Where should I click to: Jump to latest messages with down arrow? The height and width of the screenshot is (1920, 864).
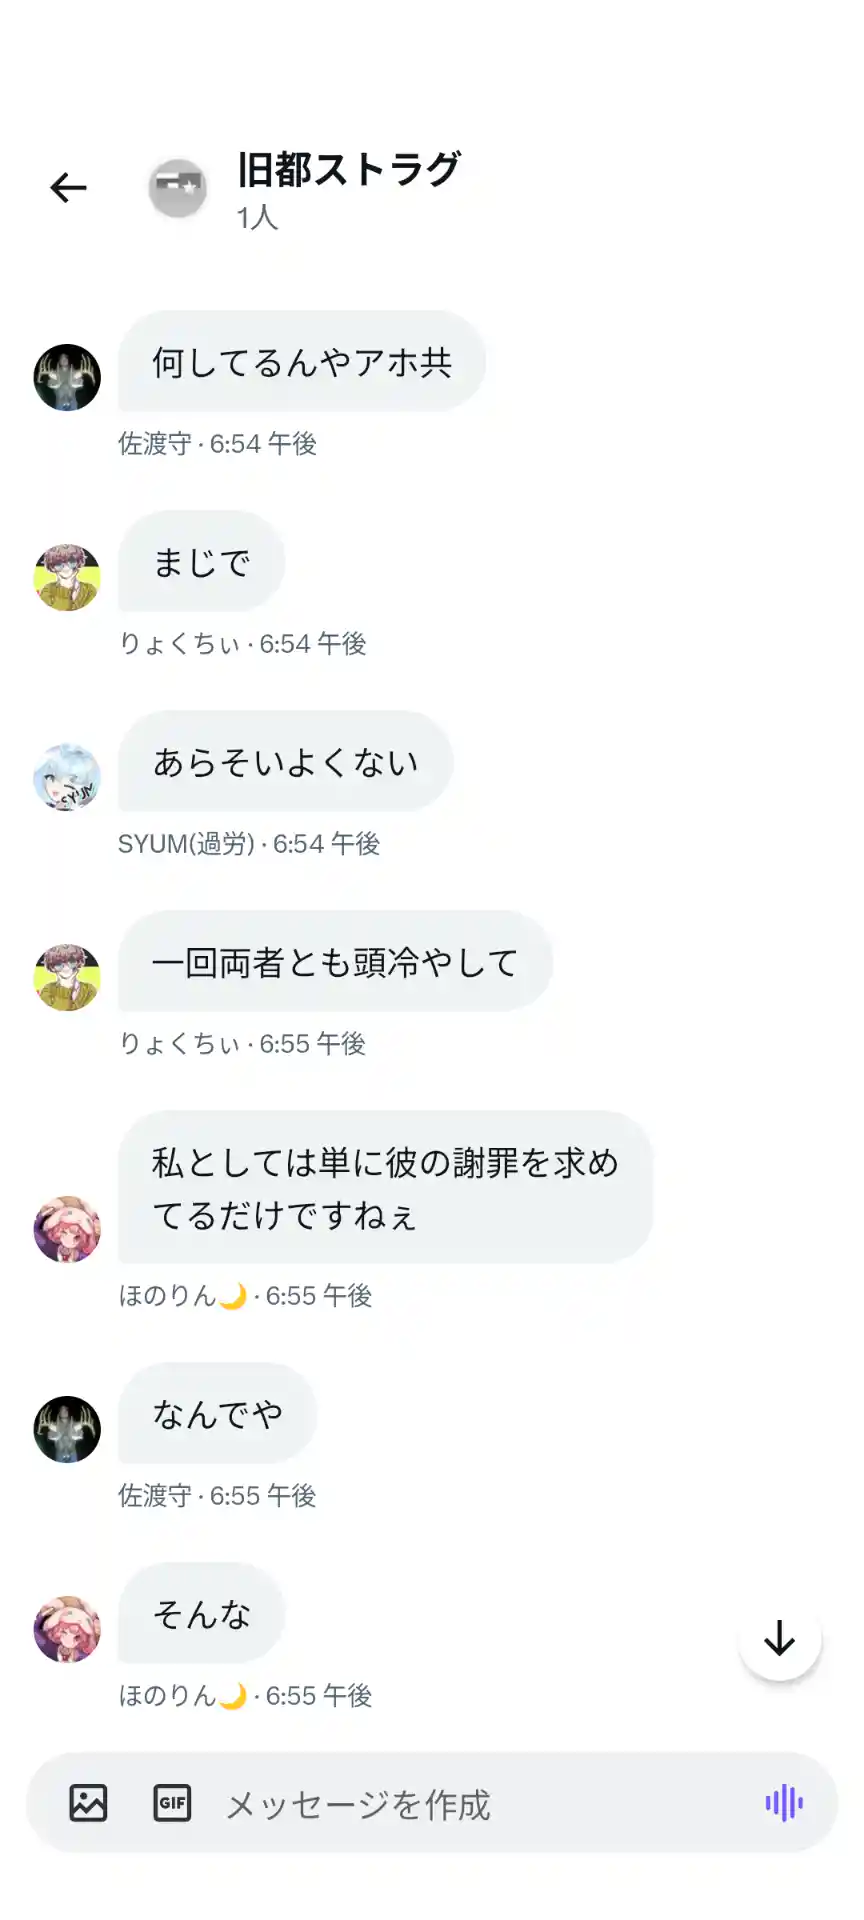click(780, 1639)
